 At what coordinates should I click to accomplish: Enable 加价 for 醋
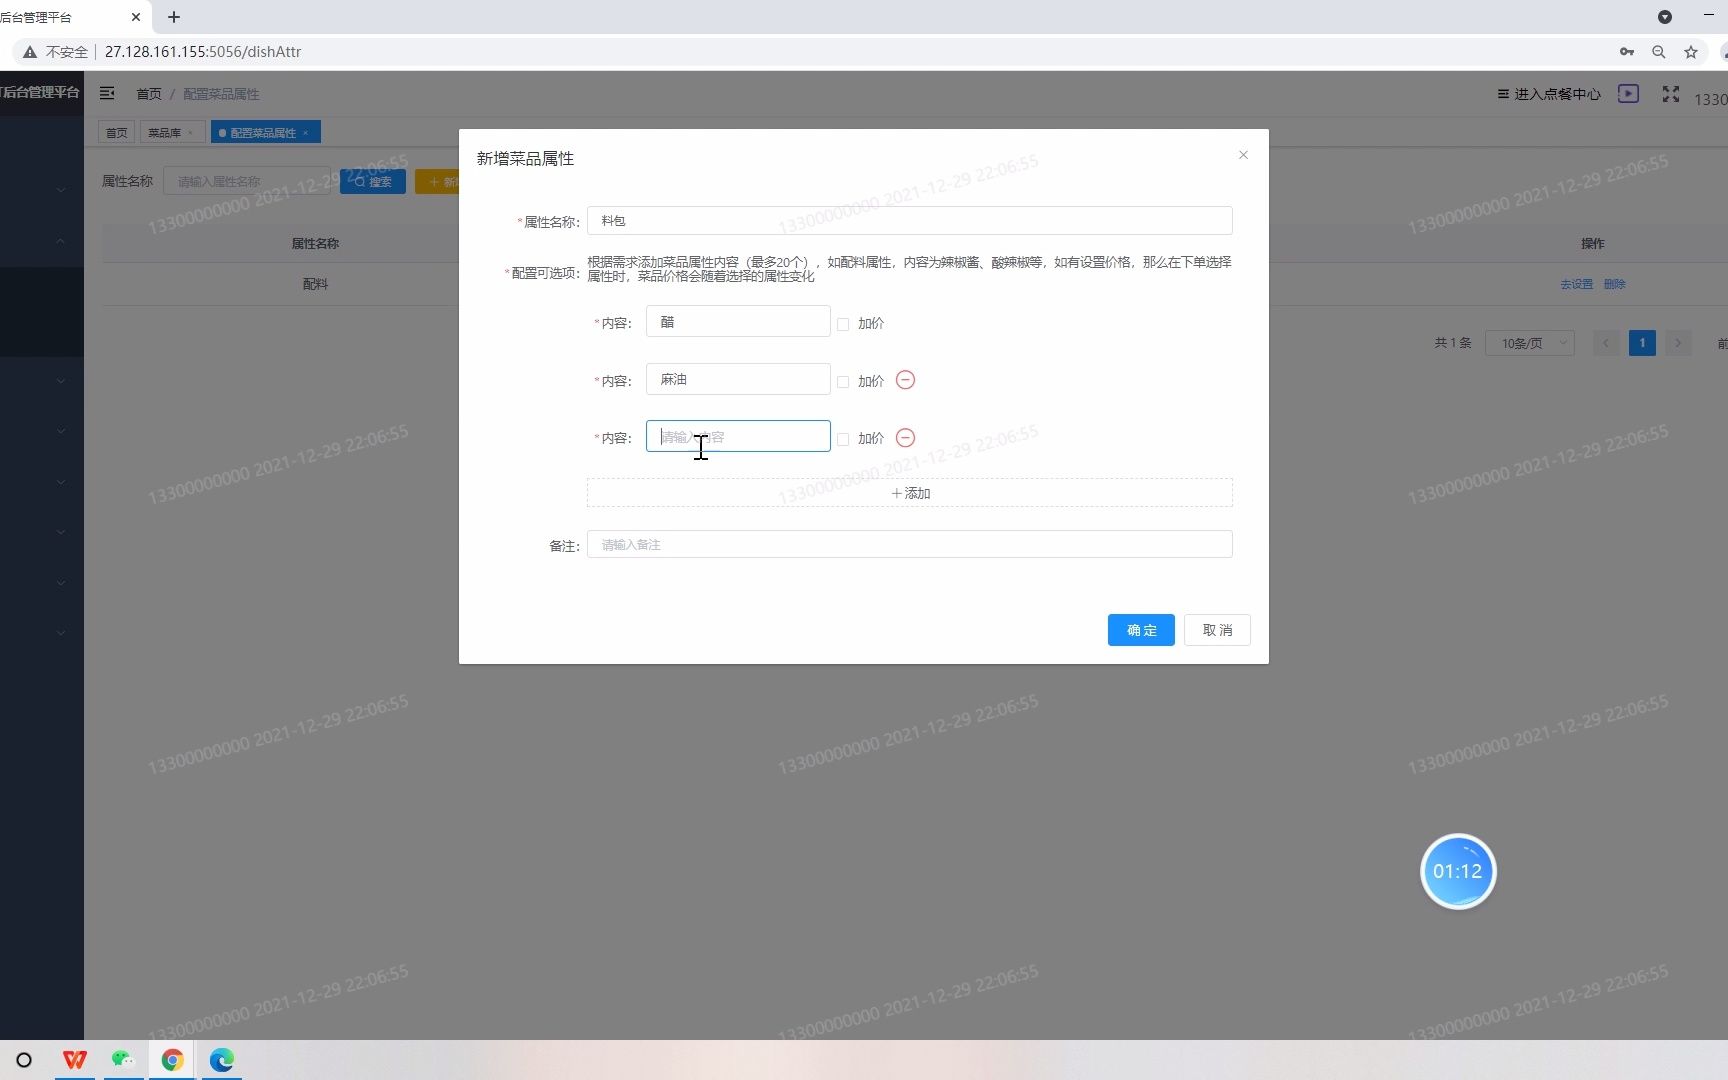pos(843,324)
